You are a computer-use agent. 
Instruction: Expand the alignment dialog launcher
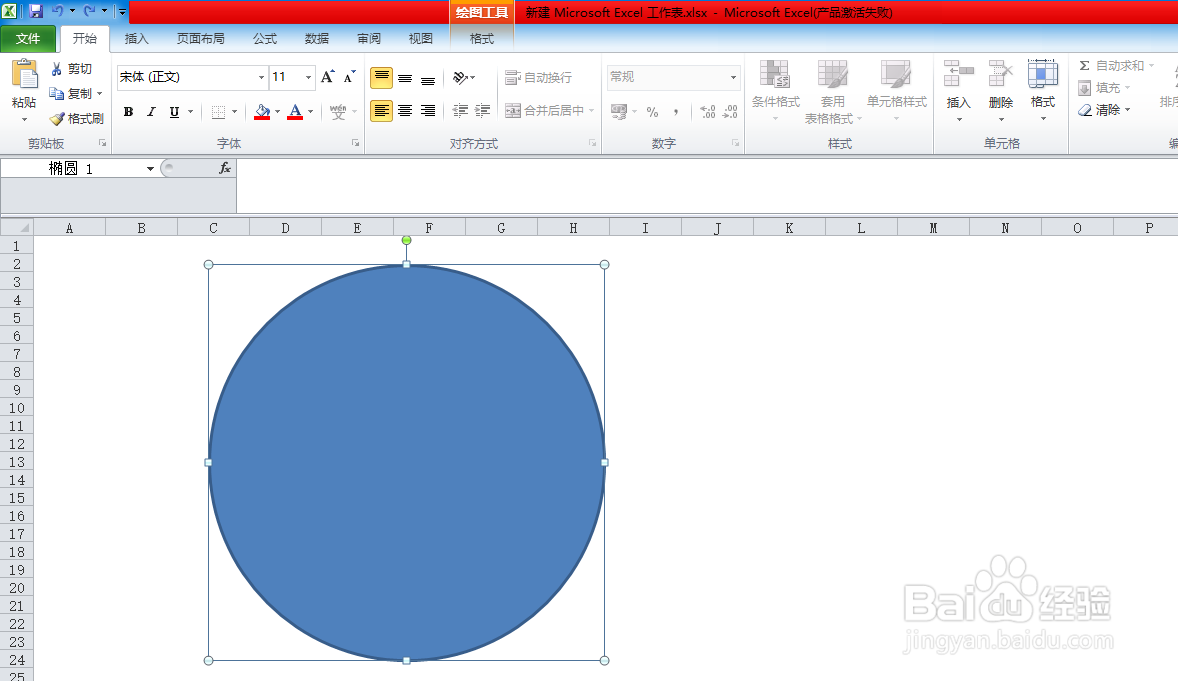[x=593, y=143]
